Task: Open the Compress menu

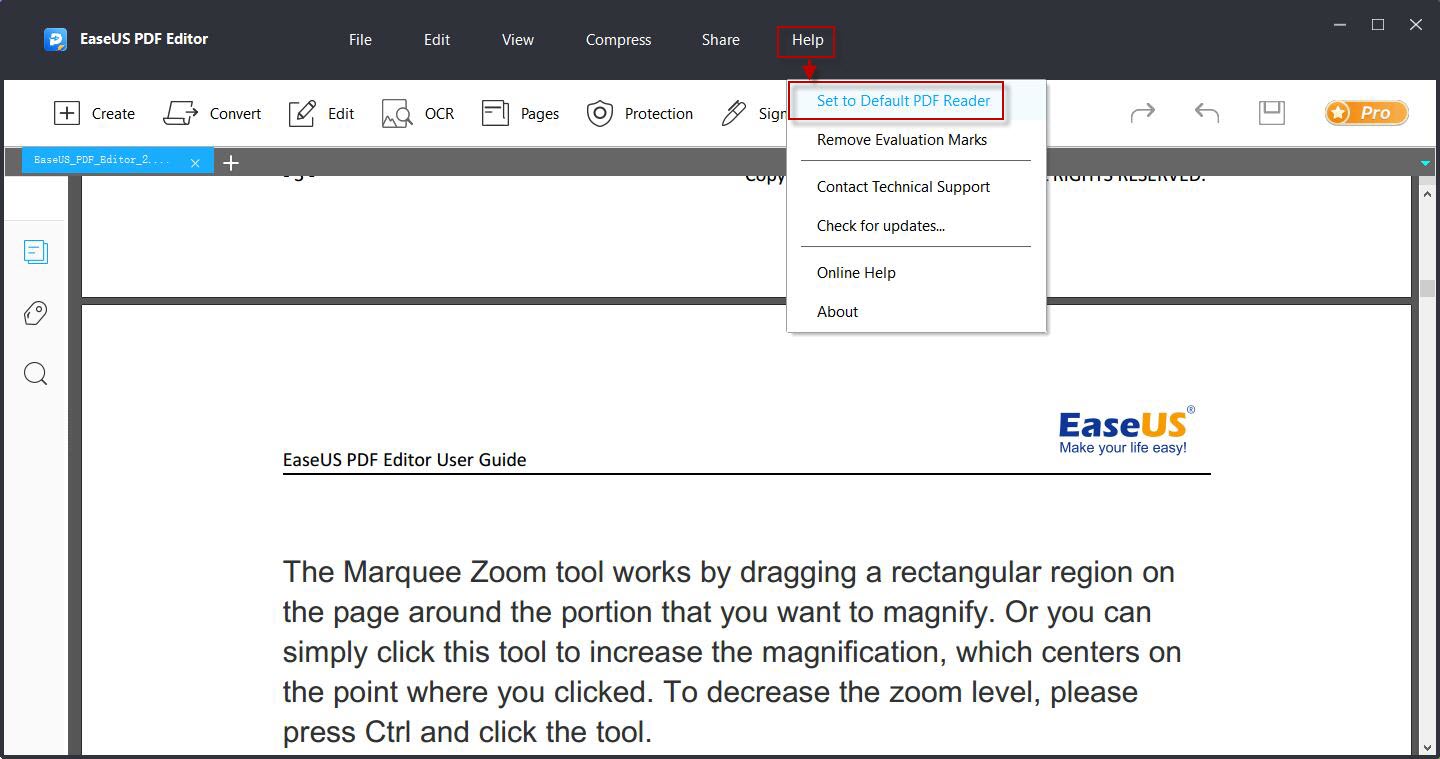Action: 618,40
